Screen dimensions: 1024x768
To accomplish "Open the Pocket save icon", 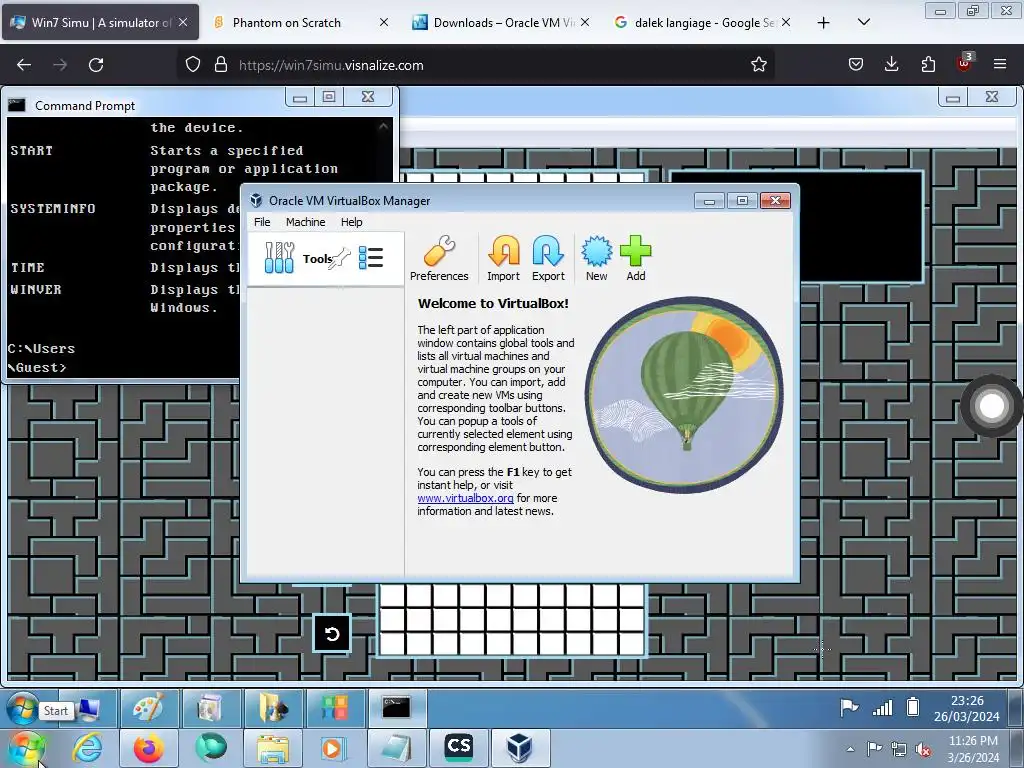I will 856,65.
